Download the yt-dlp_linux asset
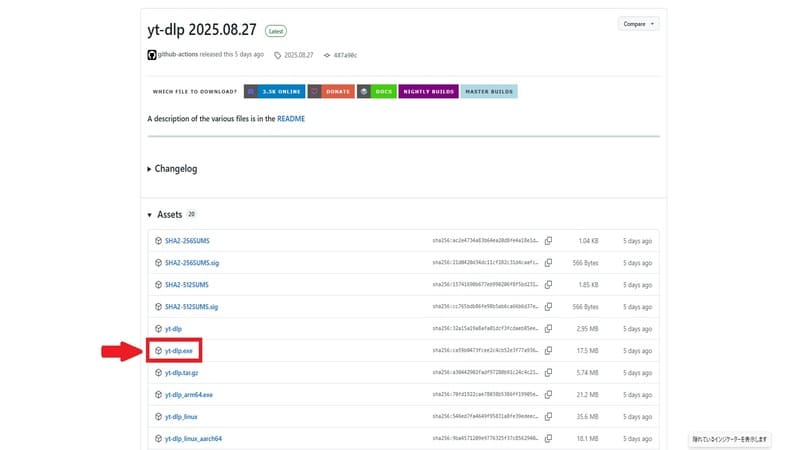 [x=181, y=416]
